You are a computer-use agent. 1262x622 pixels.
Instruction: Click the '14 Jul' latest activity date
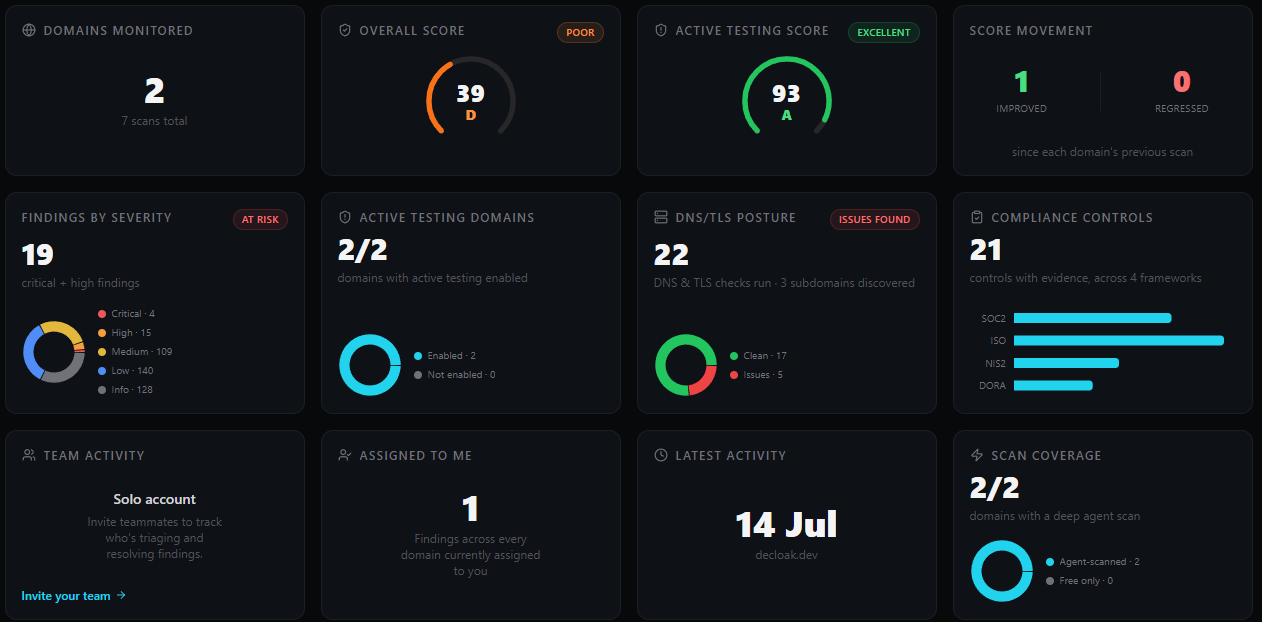787,524
